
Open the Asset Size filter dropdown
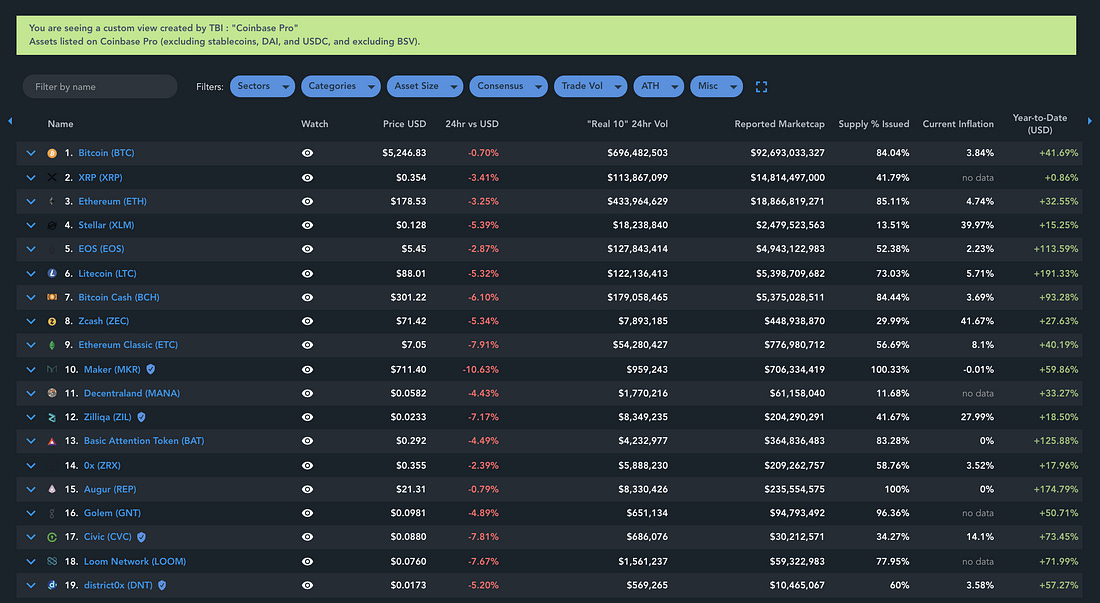424,86
